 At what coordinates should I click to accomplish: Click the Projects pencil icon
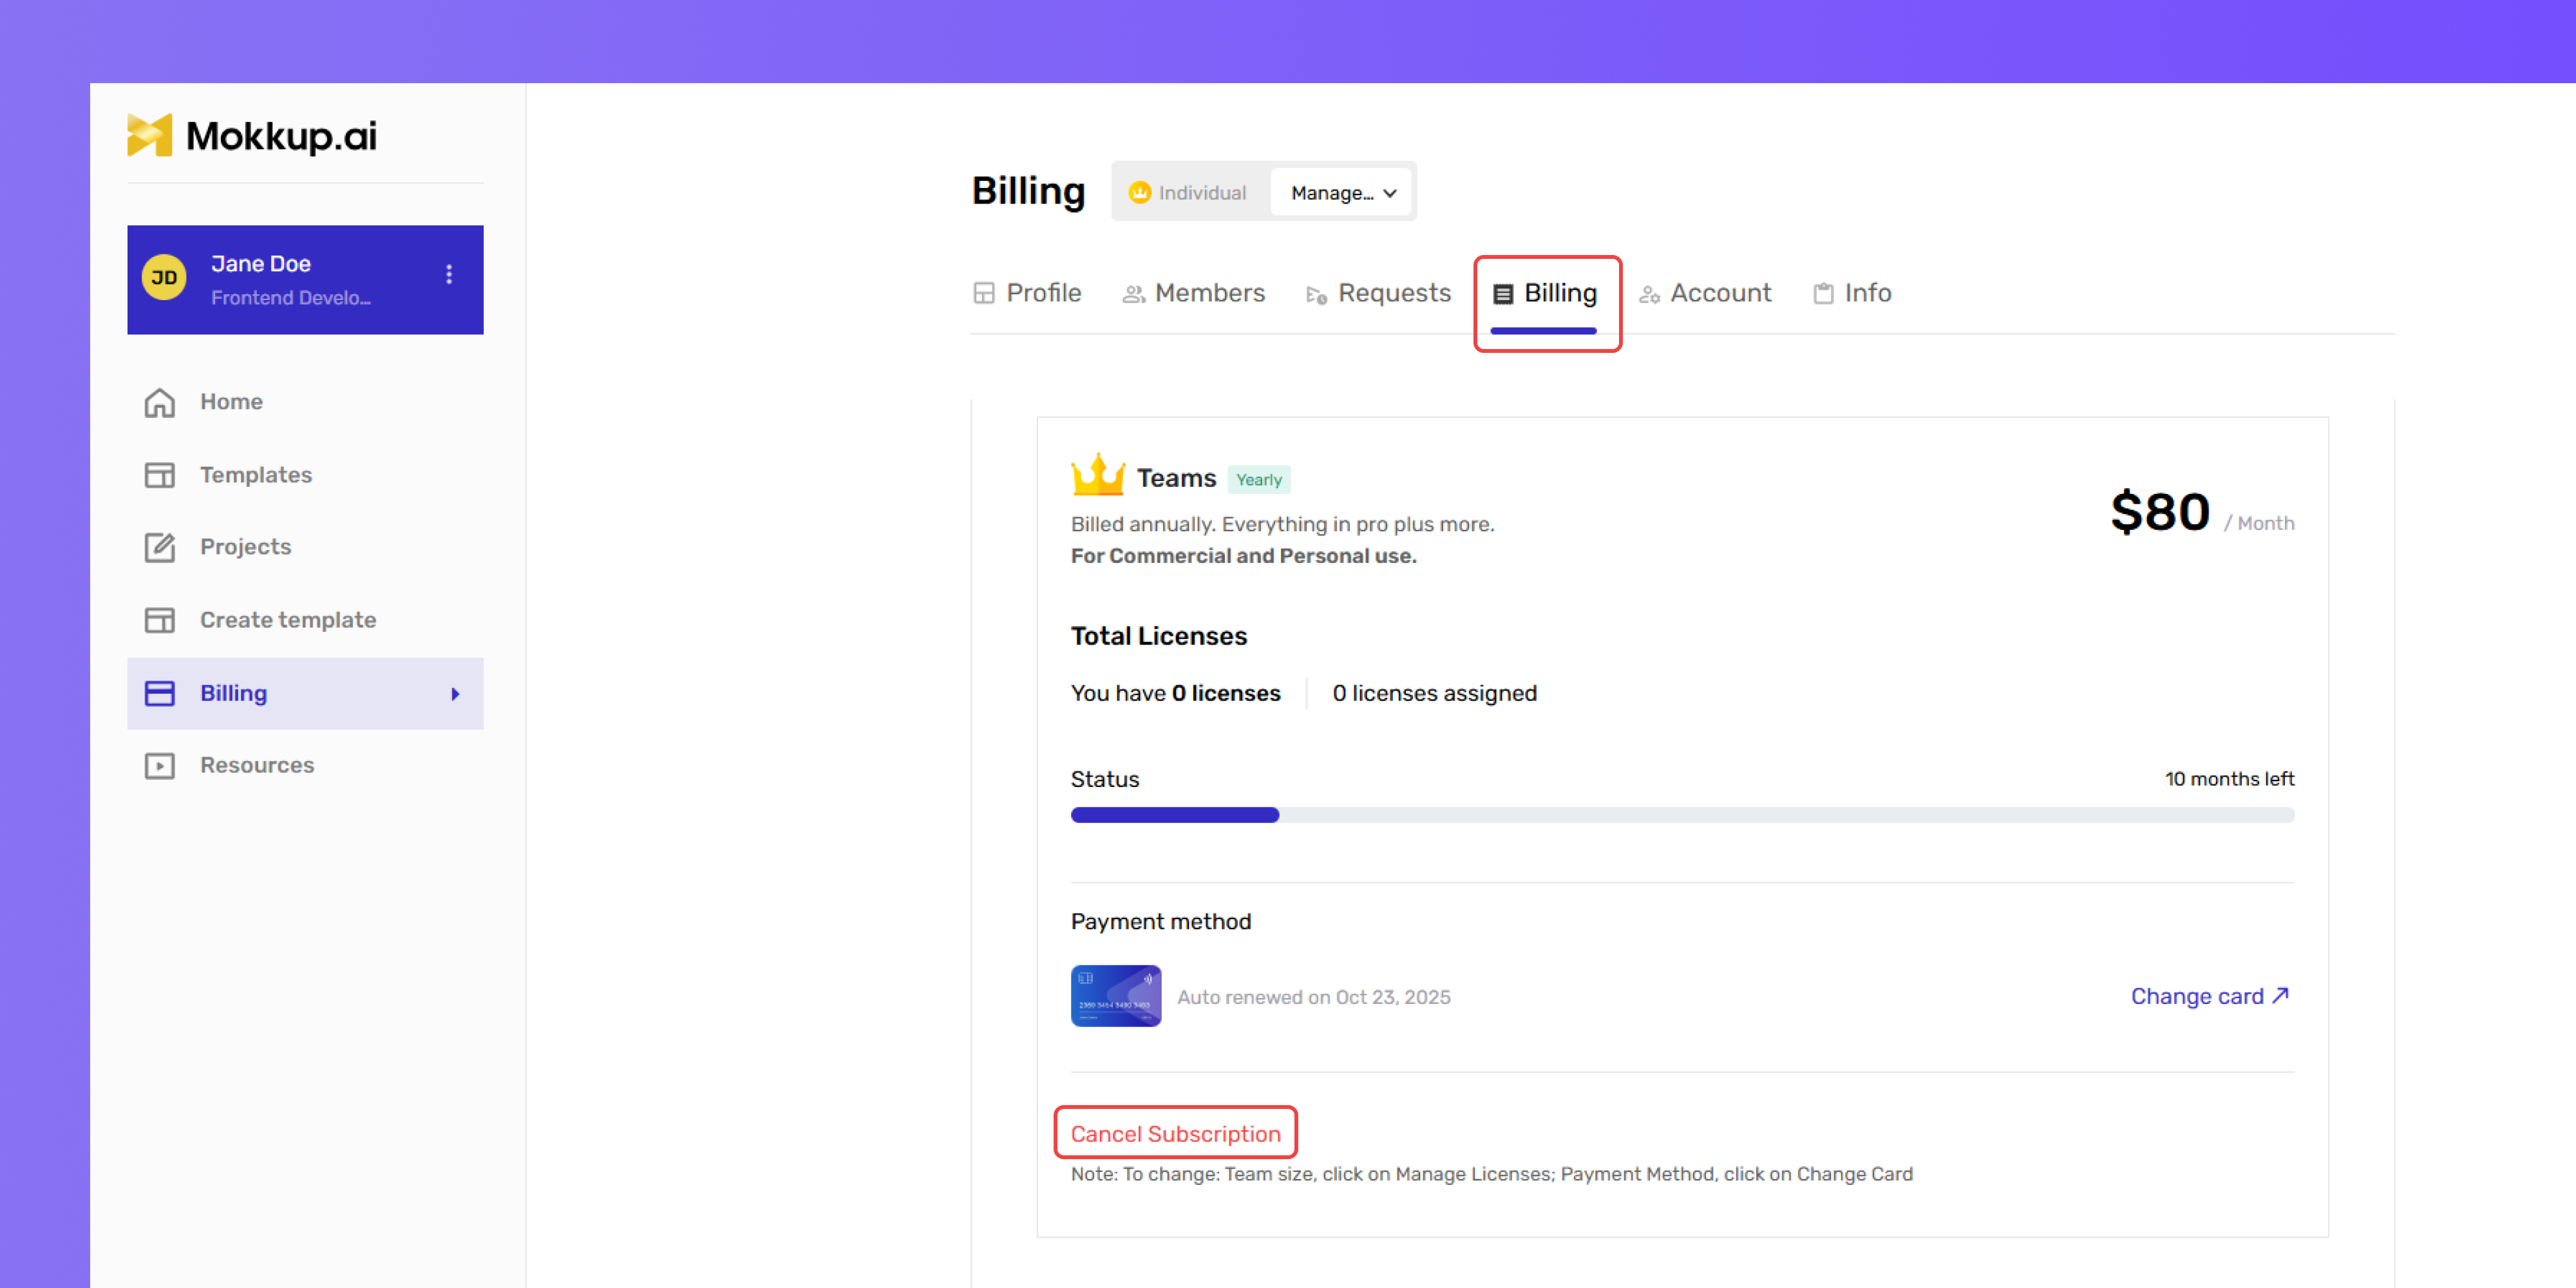160,547
